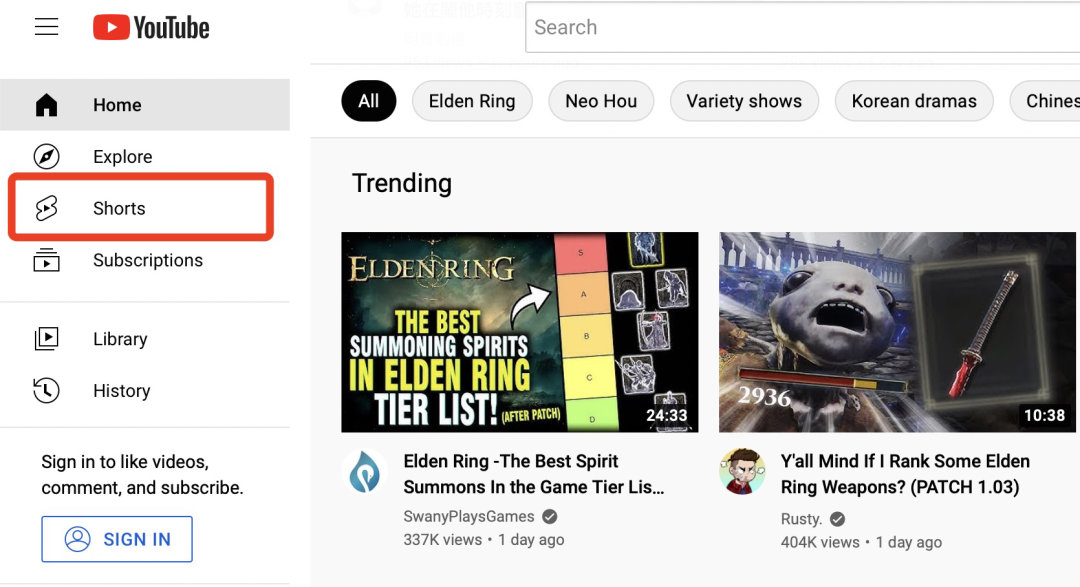The image size is (1080, 587).
Task: Open the Elden Ring weapons ranking thumbnail
Action: pos(897,332)
